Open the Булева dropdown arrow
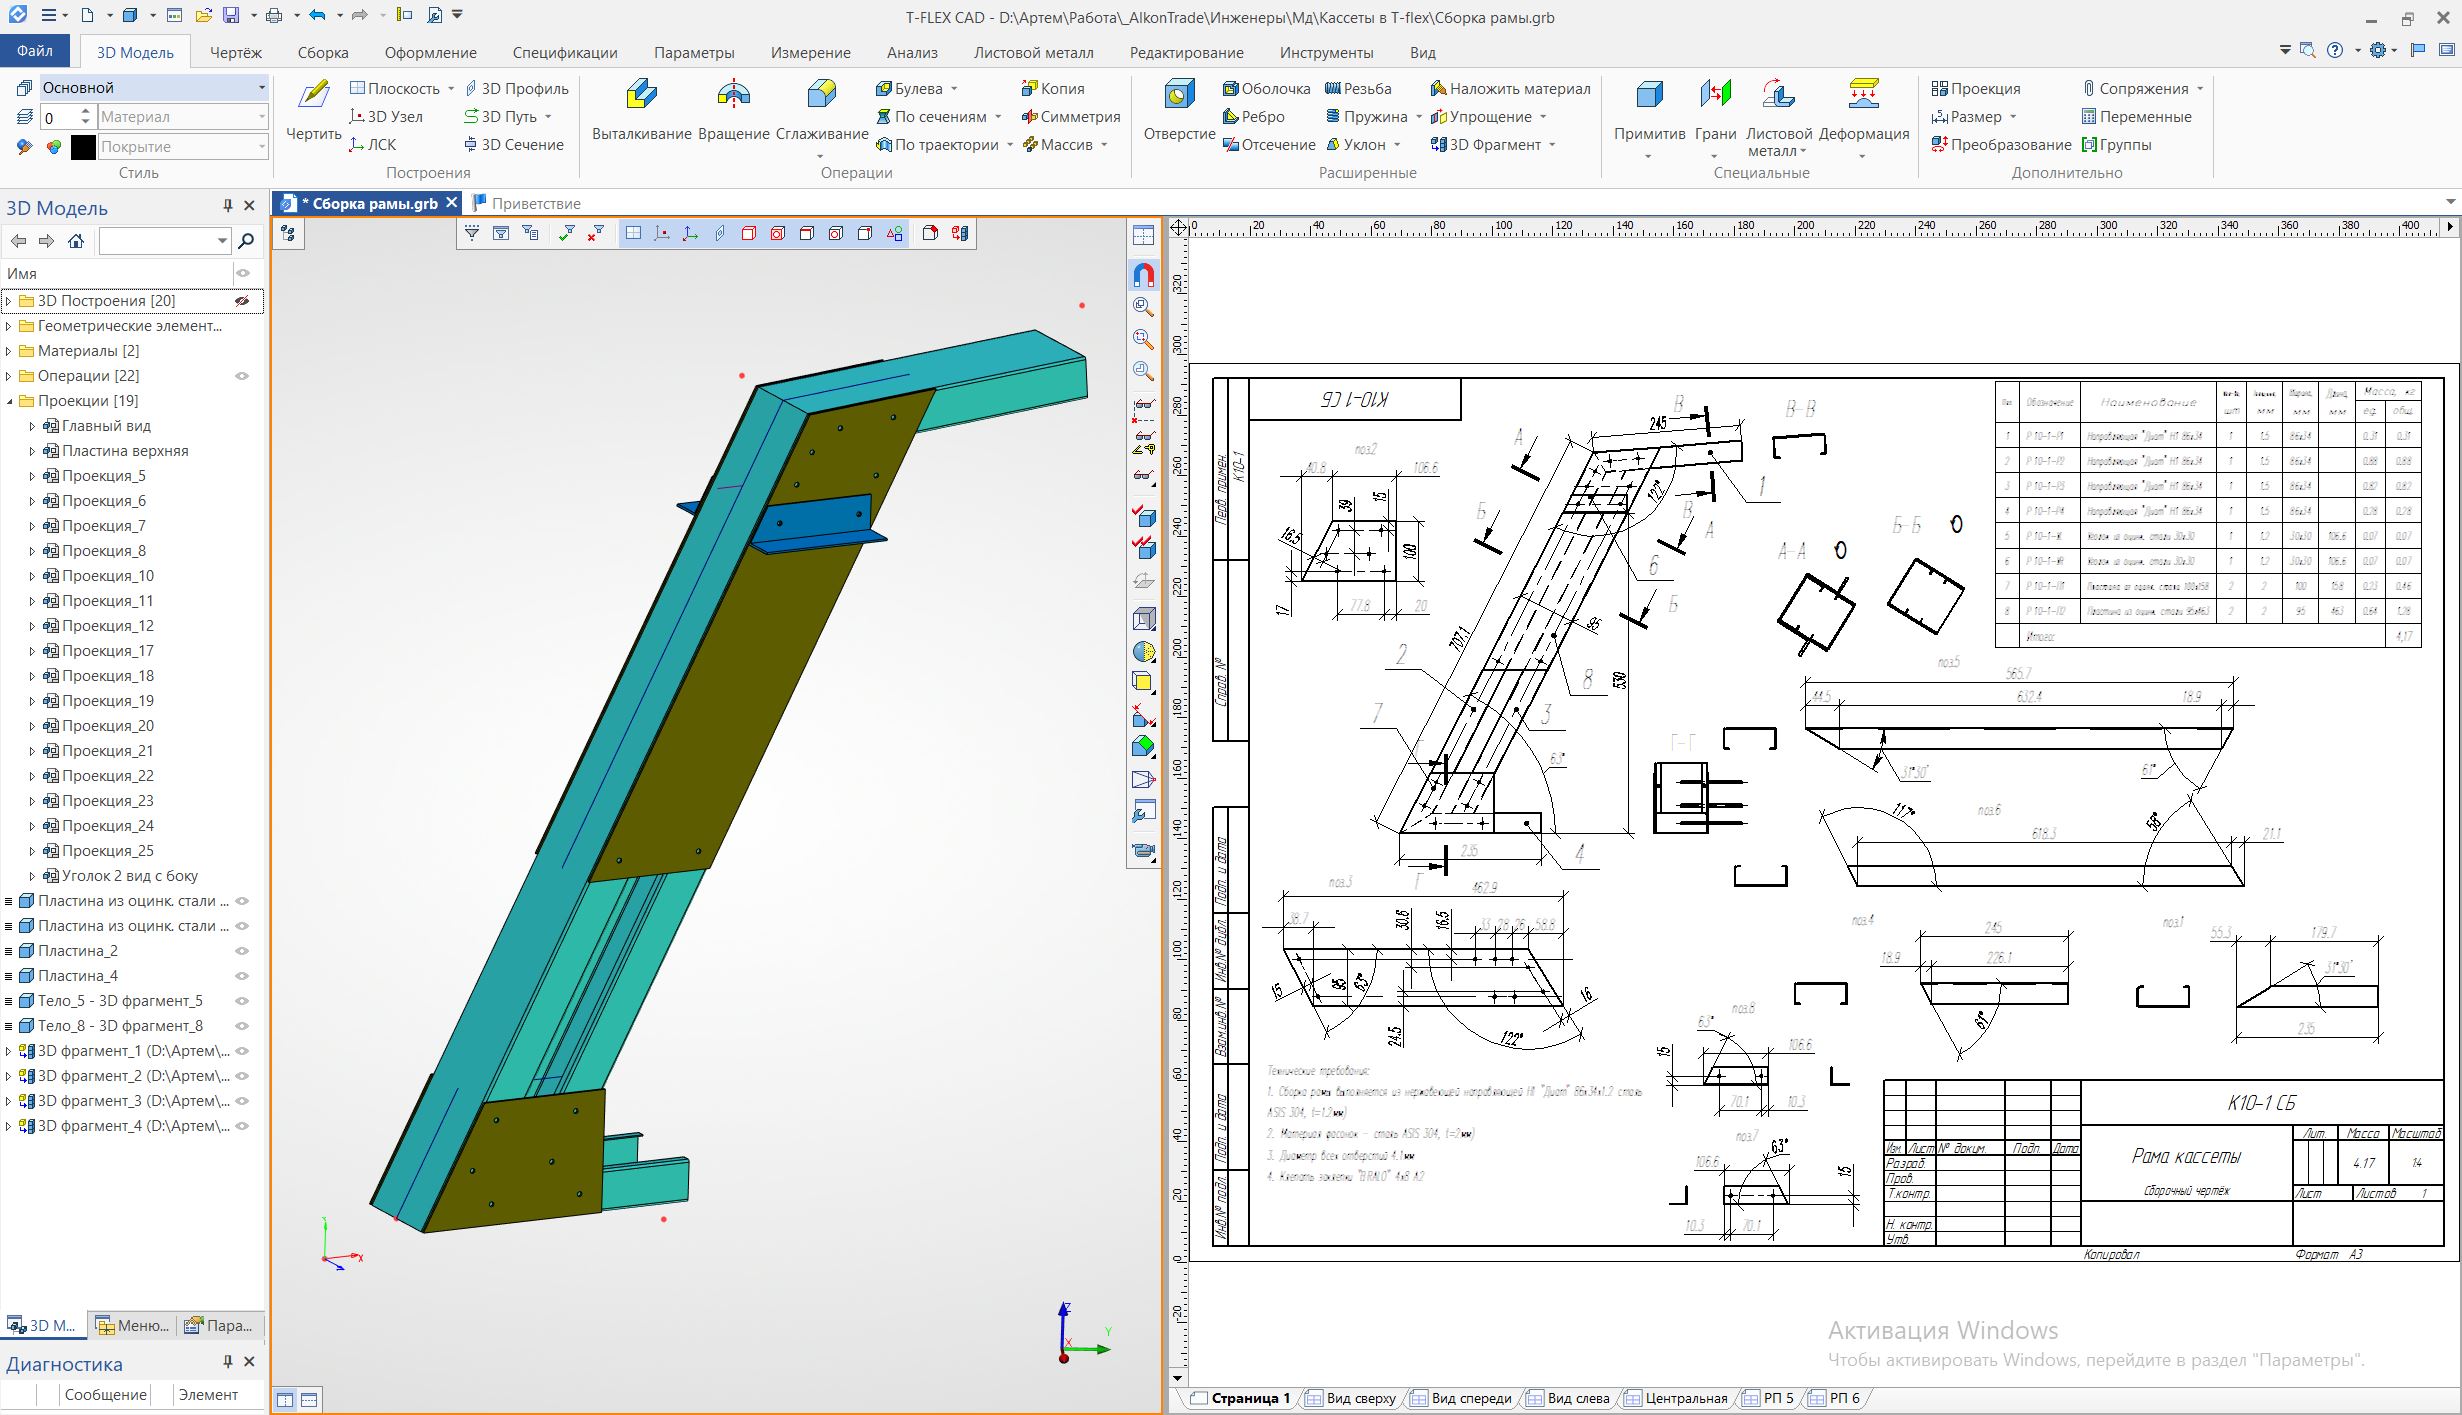The width and height of the screenshot is (2462, 1415). [x=954, y=89]
